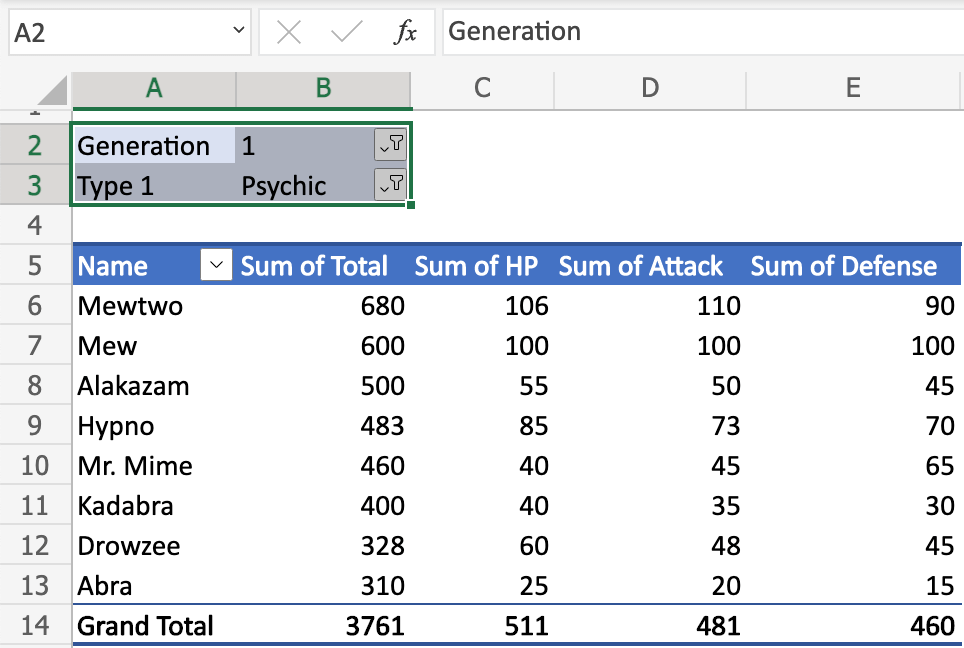Viewport: 964px width, 648px height.
Task: Select column C header
Action: point(482,89)
